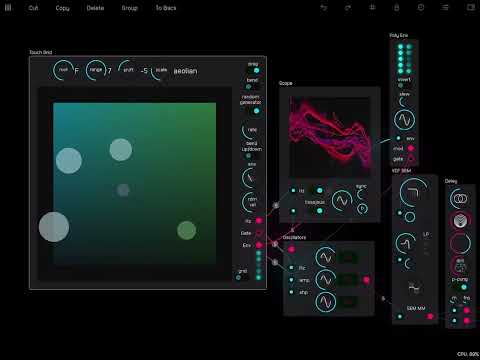Open the aeolian scale selector

point(185,71)
